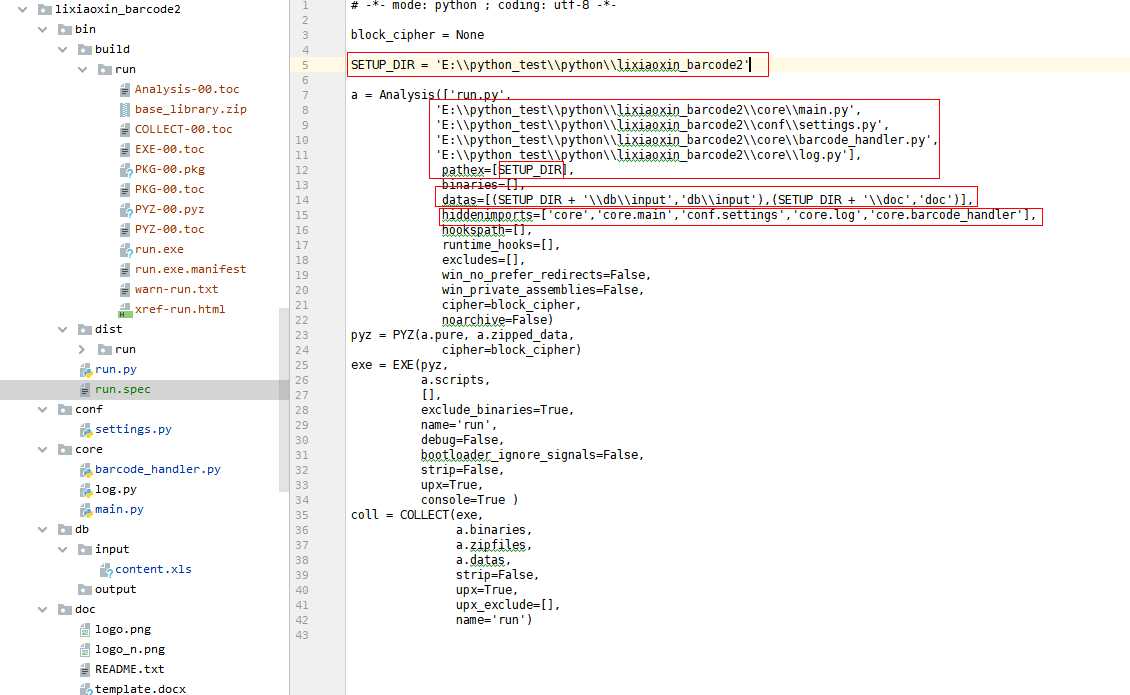Select the input folder name
This screenshot has width=1130, height=695.
click(x=112, y=549)
